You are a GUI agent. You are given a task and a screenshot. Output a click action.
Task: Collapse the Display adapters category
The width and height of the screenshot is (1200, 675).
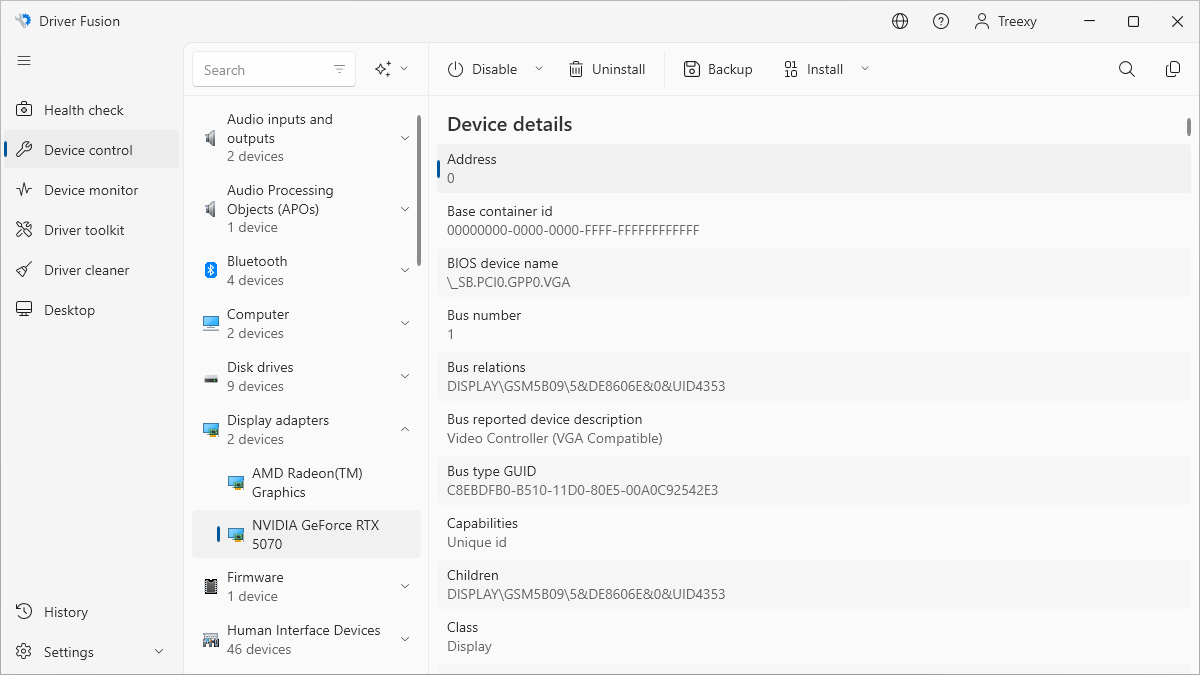click(x=405, y=430)
